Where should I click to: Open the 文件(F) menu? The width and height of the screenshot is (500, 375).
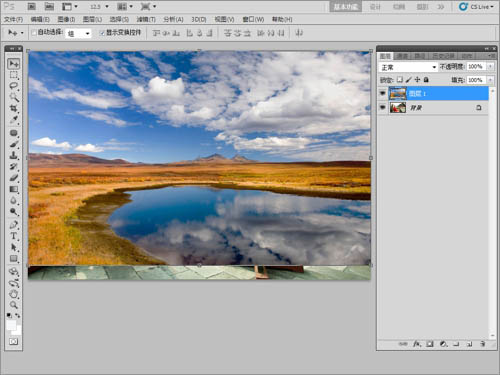pos(13,20)
